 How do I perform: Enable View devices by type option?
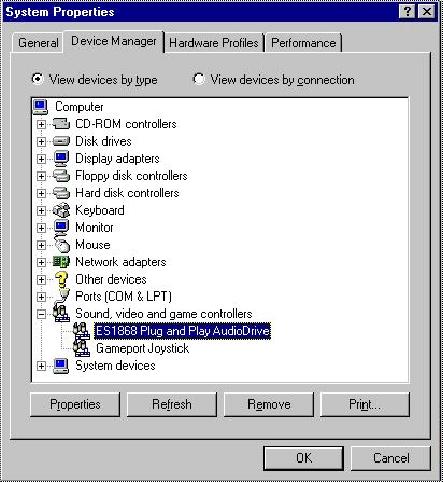(x=37, y=79)
